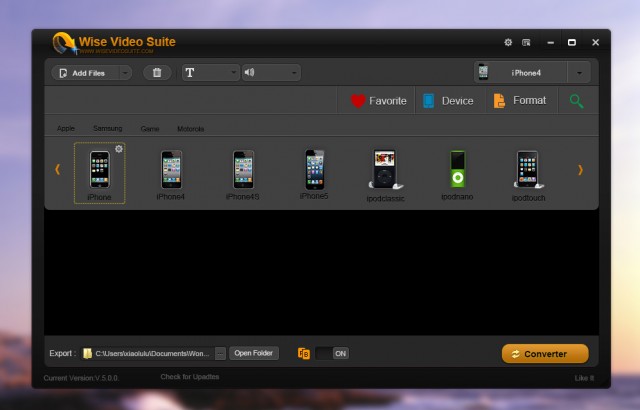This screenshot has width=640, height=410.
Task: Show next devices with right arrow
Action: pyautogui.click(x=580, y=170)
